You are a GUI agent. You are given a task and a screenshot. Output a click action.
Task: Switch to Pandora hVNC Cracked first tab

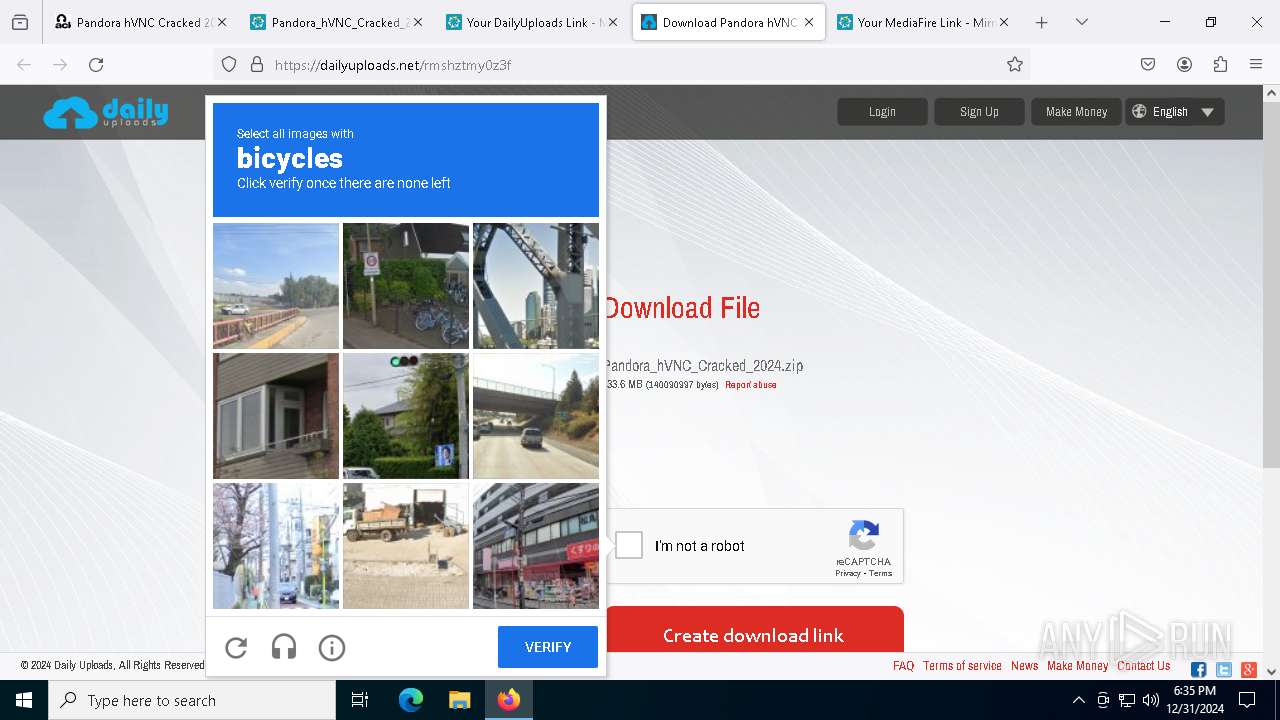(x=138, y=22)
